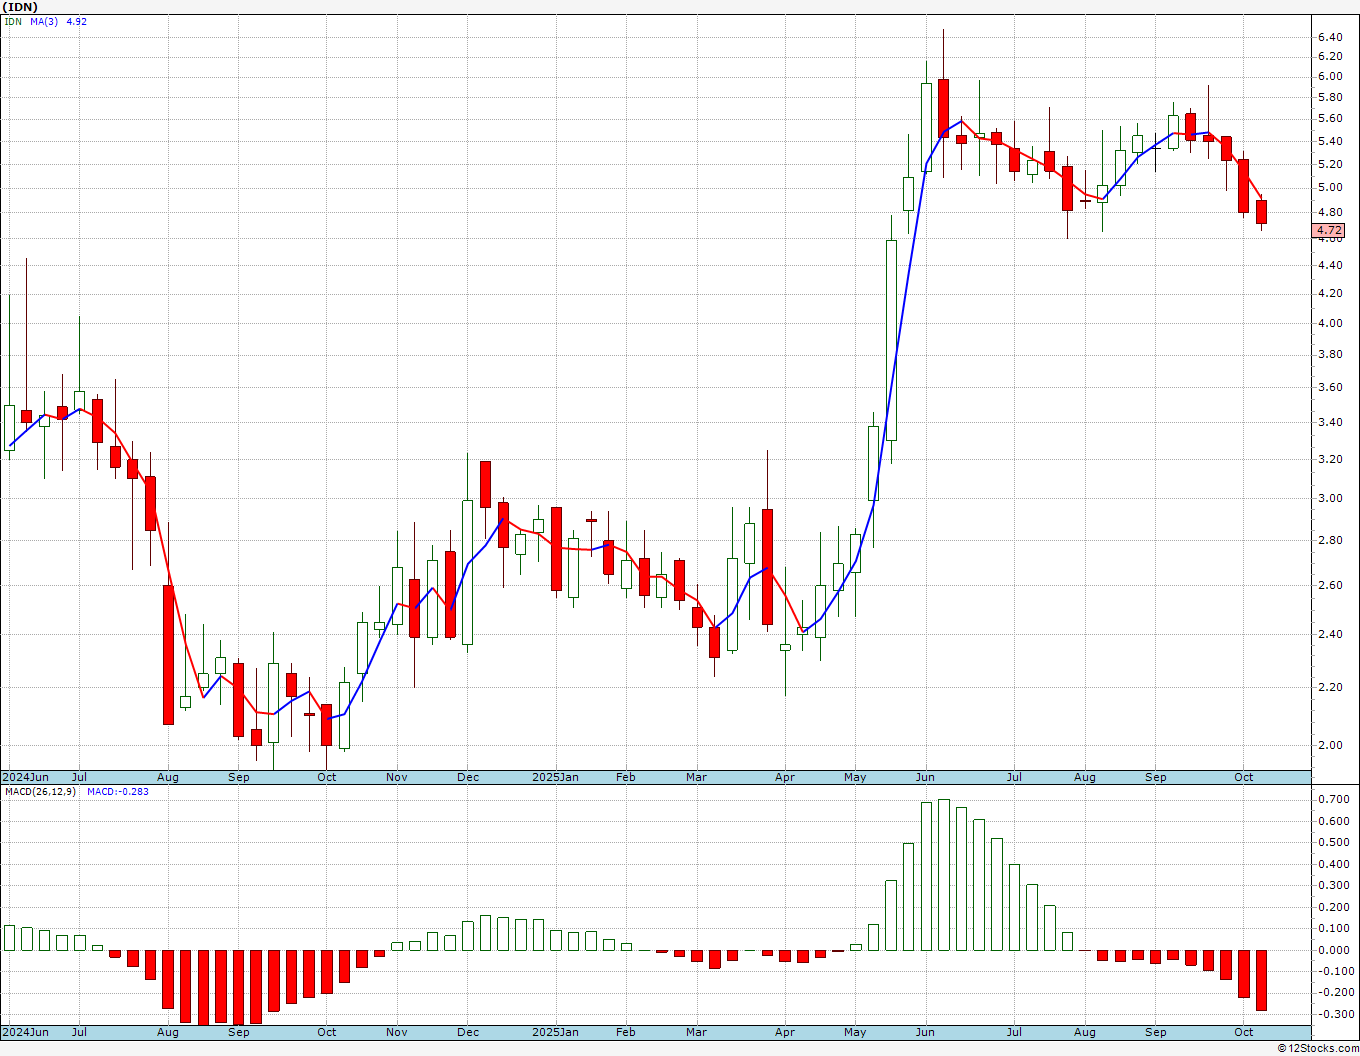Select 2025Jan on the price chart date axis

[555, 777]
